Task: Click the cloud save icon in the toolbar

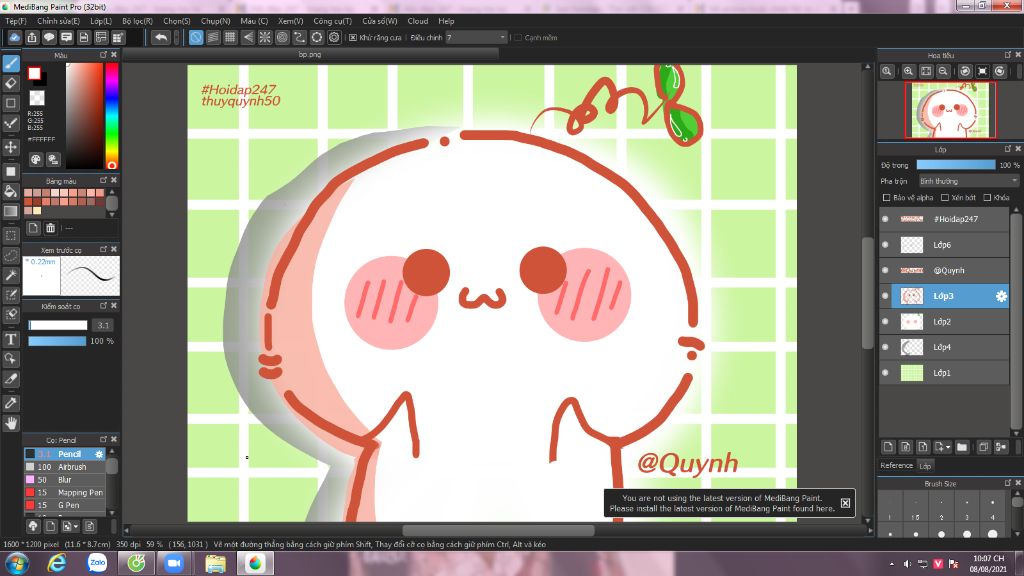Action: tap(14, 38)
